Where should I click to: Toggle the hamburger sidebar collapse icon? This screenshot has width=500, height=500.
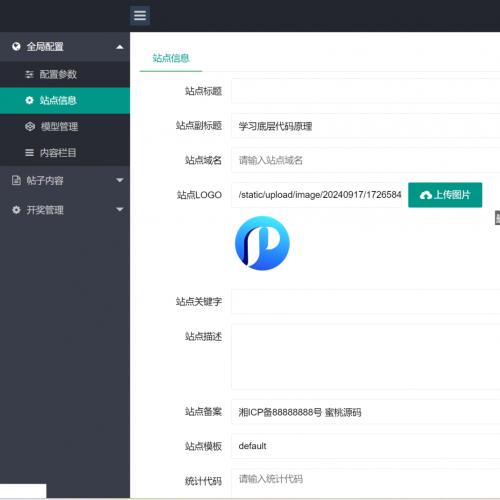(140, 15)
